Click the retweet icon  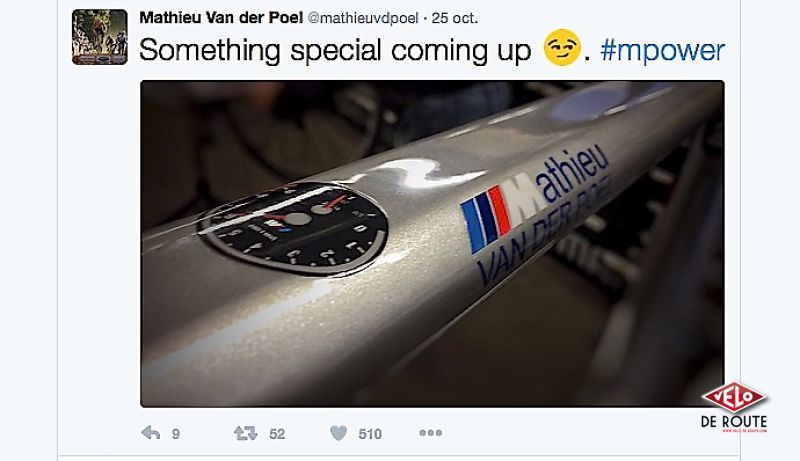tap(245, 433)
